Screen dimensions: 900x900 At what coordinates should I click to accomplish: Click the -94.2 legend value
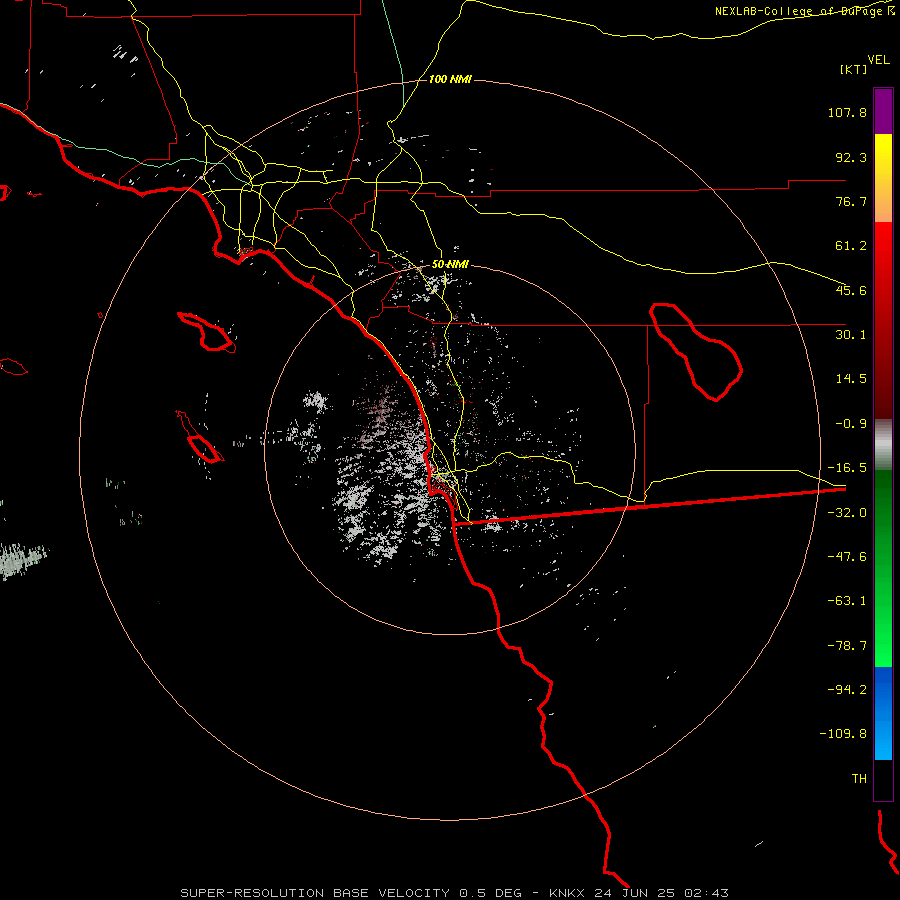pyautogui.click(x=847, y=690)
